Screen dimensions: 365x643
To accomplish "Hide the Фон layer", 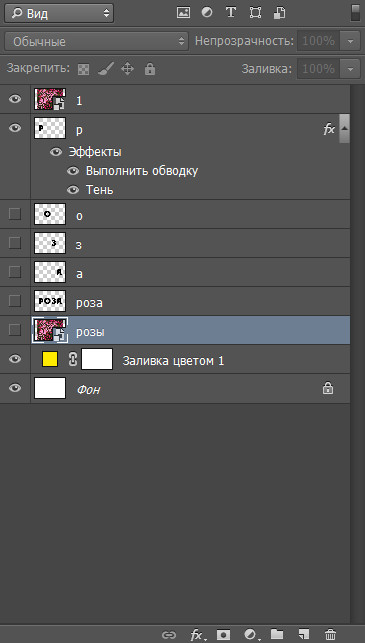I will click(15, 388).
